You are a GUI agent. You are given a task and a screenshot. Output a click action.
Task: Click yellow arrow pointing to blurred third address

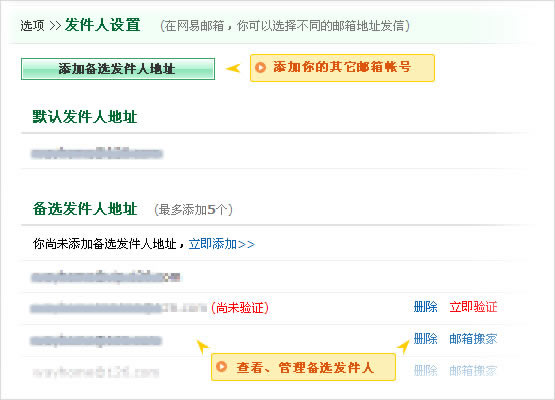coord(202,346)
